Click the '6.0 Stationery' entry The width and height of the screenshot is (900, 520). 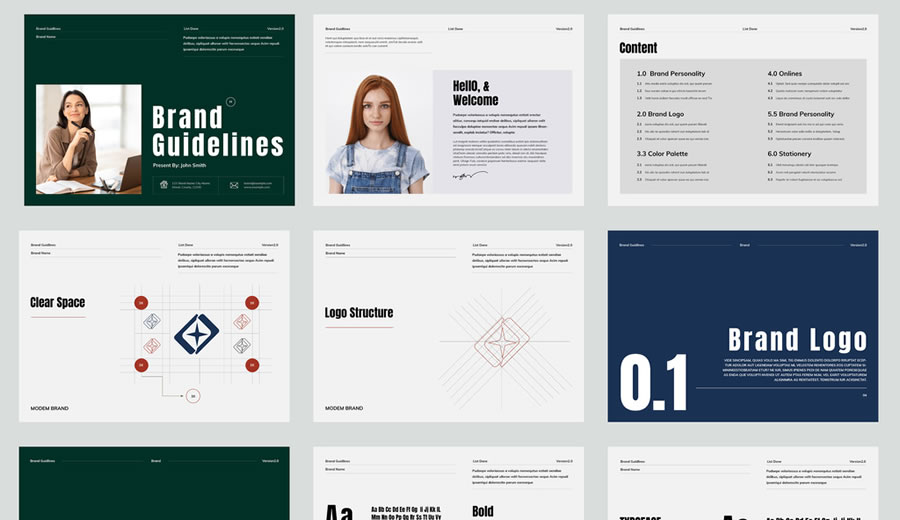click(789, 154)
